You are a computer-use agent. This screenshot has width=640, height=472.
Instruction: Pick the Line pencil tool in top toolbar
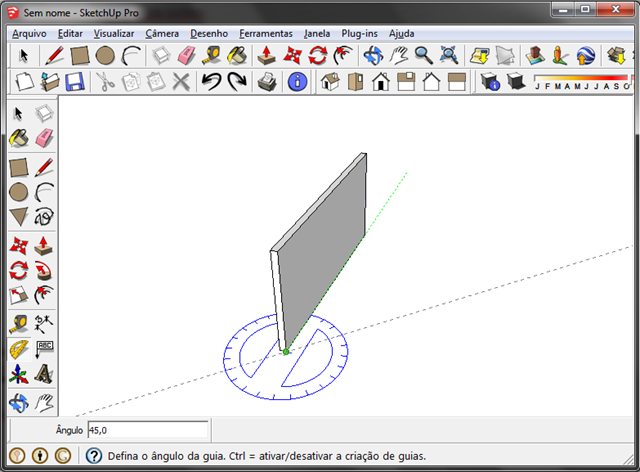click(54, 56)
